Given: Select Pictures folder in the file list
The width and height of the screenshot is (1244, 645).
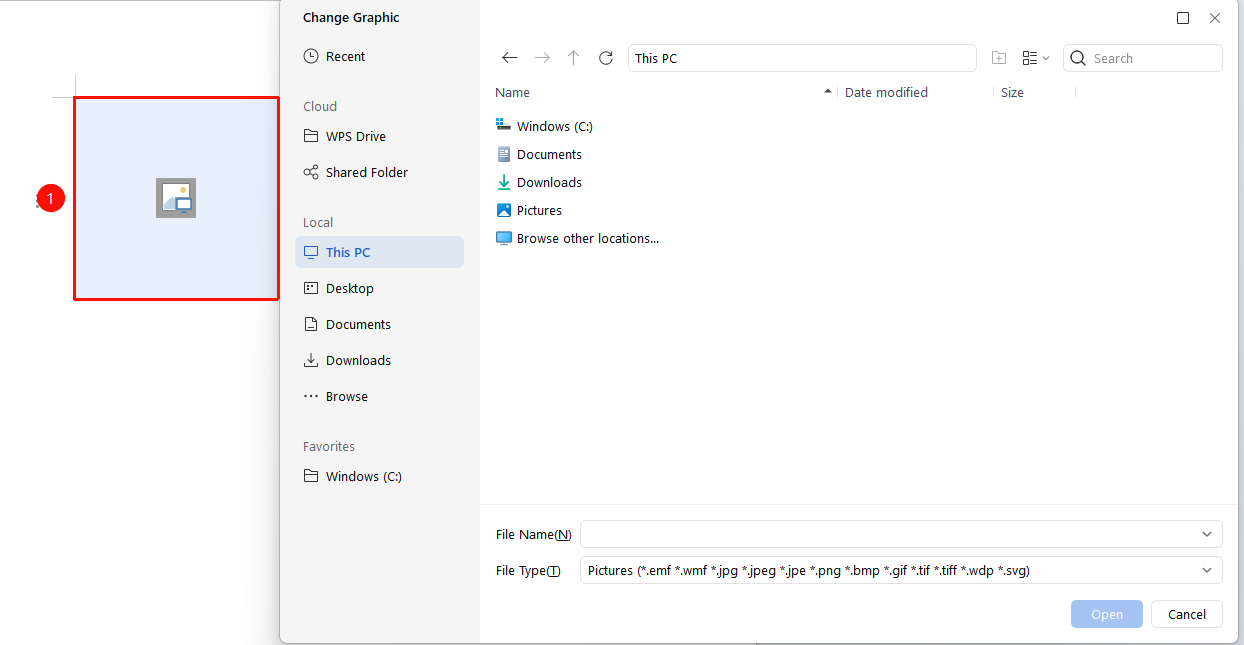Looking at the screenshot, I should pyautogui.click(x=529, y=210).
